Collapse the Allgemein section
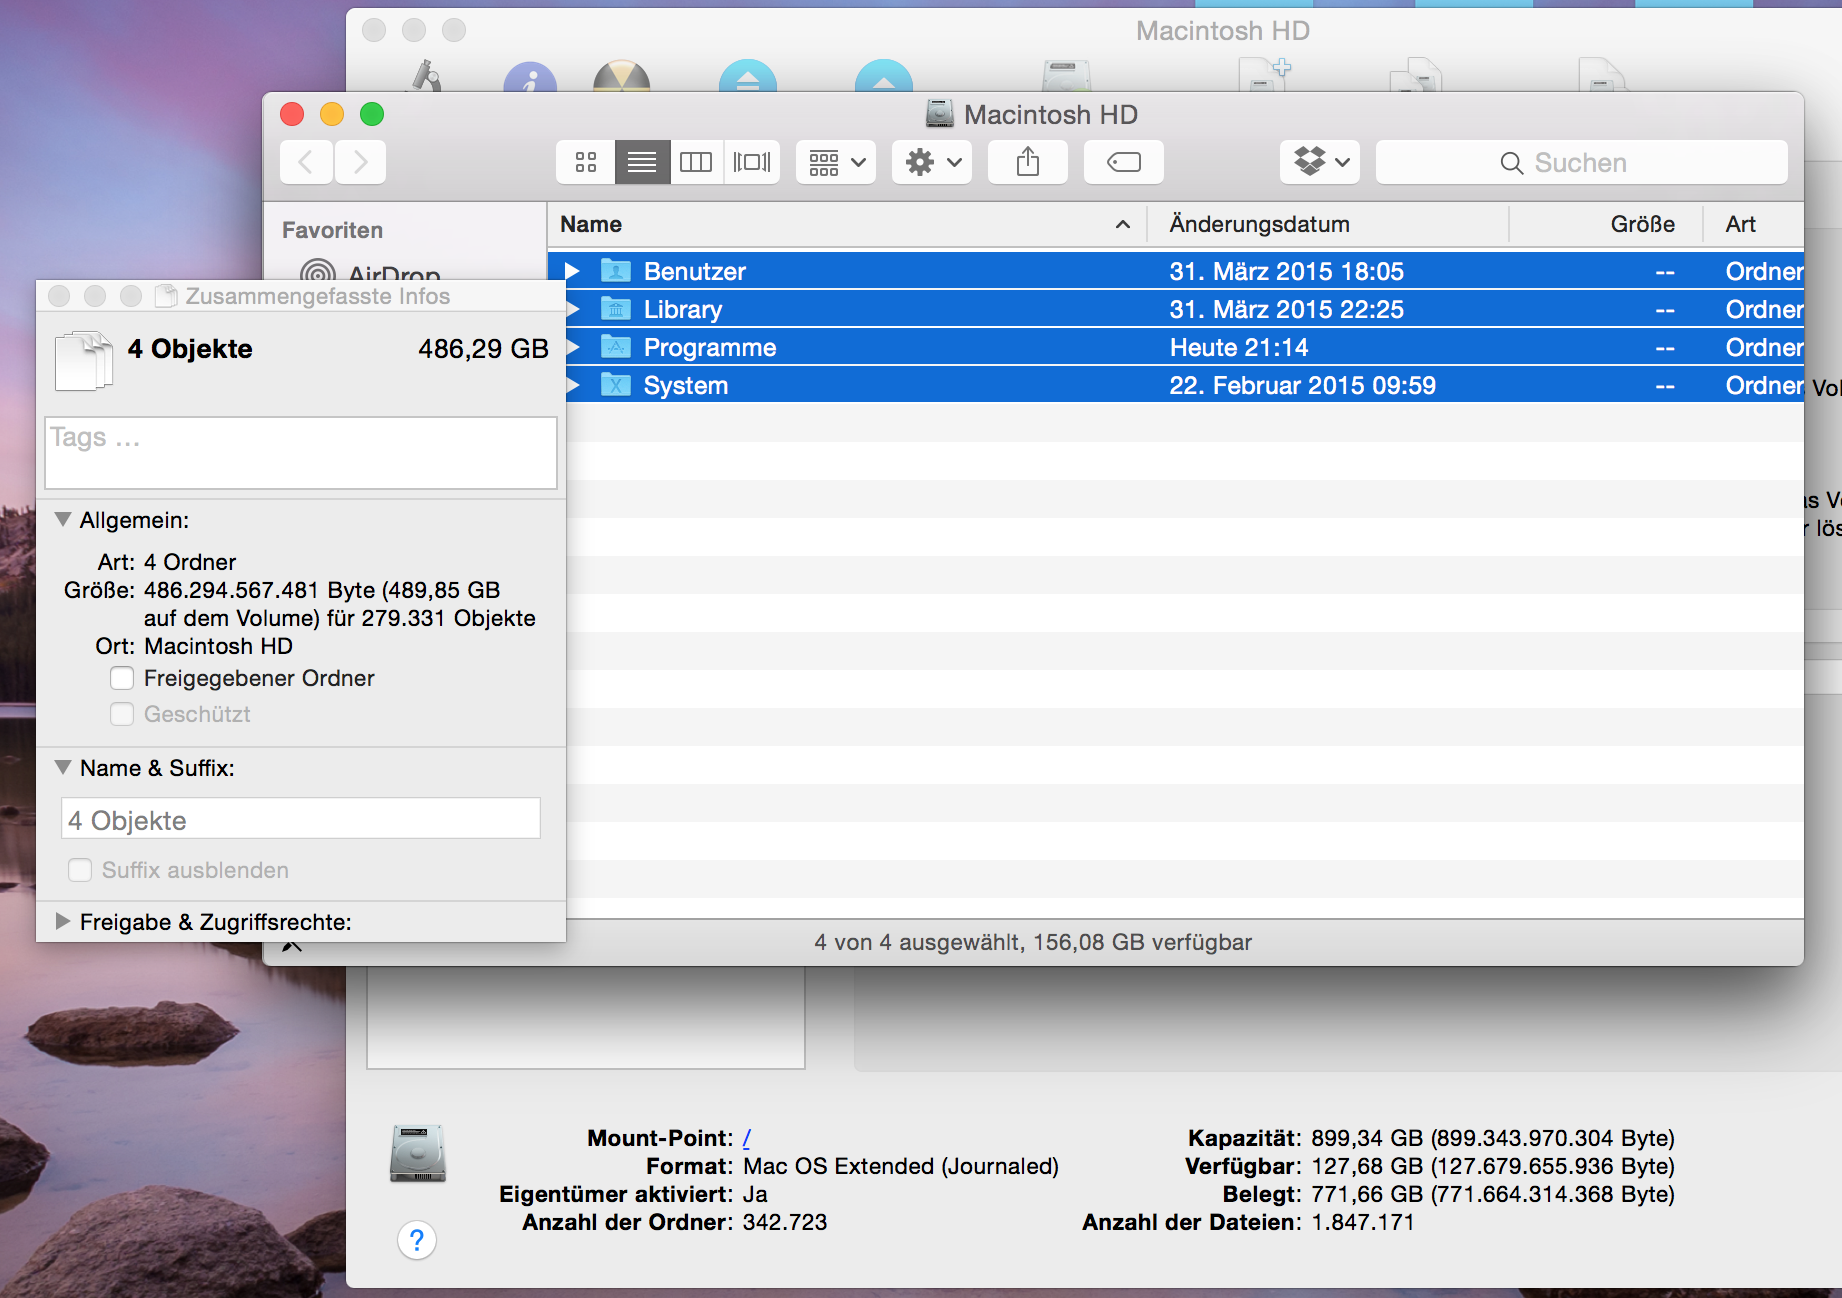 coord(63,520)
